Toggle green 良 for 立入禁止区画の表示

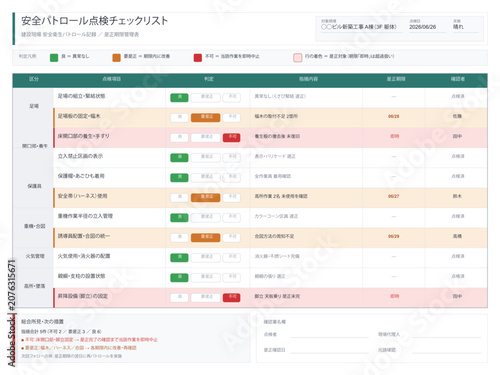179,157
